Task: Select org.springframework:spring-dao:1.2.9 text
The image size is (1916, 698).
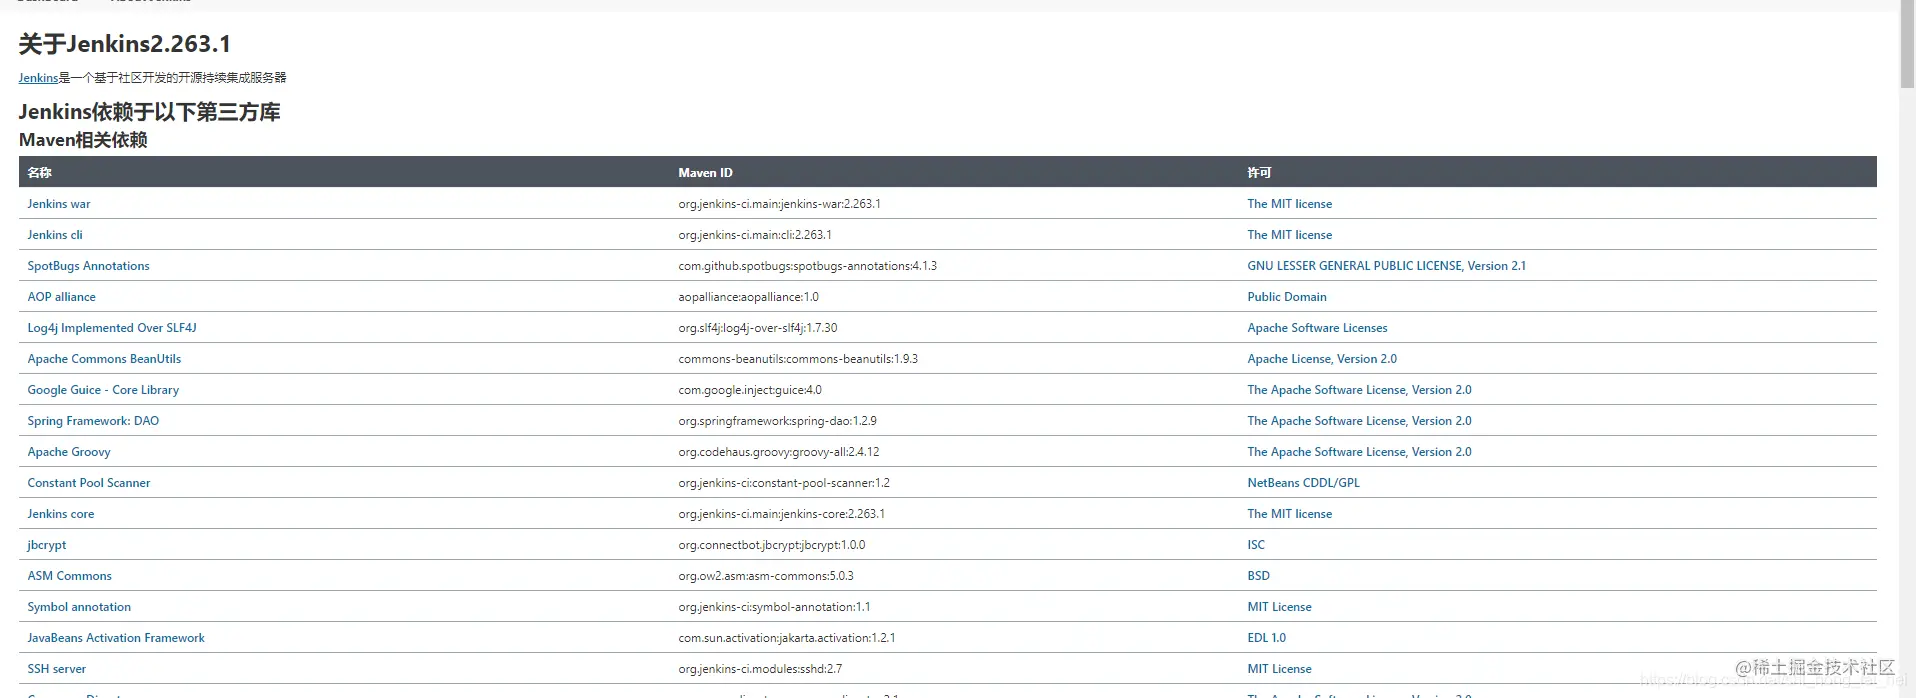Action: 777,421
